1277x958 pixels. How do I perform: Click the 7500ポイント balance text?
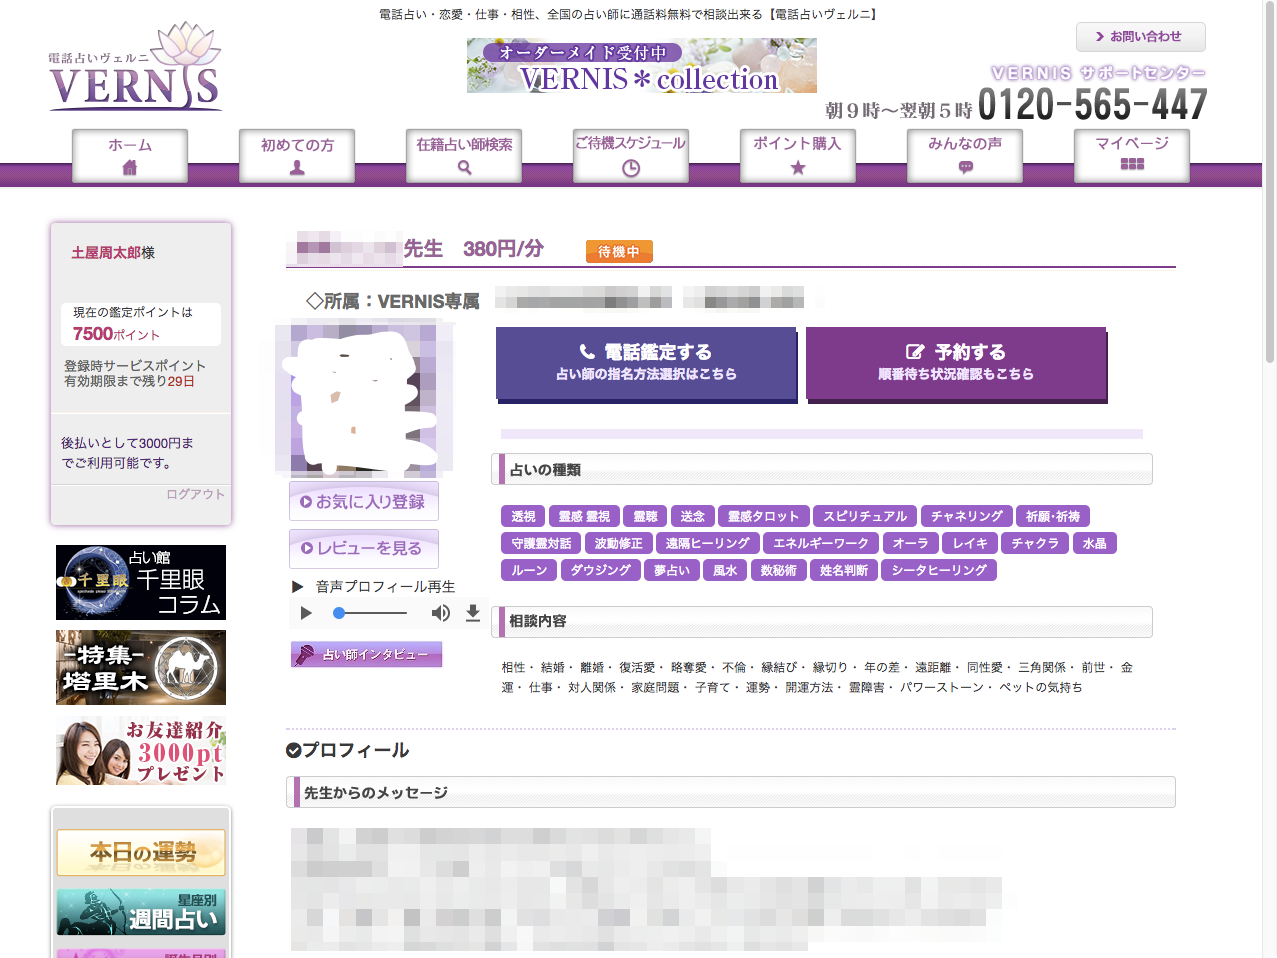point(116,334)
